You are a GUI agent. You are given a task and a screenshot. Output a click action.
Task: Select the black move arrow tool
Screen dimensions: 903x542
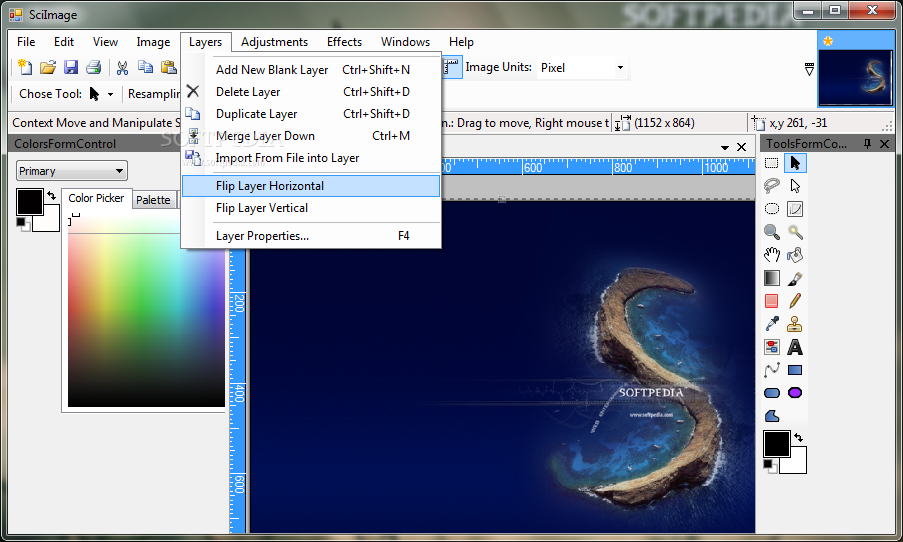coord(795,163)
